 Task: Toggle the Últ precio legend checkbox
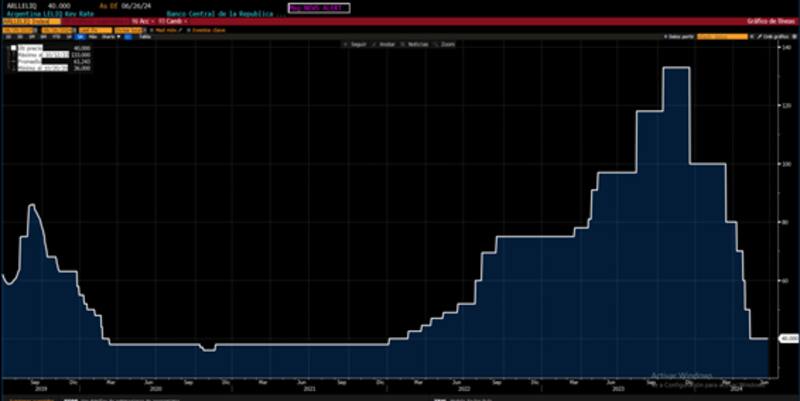14,48
